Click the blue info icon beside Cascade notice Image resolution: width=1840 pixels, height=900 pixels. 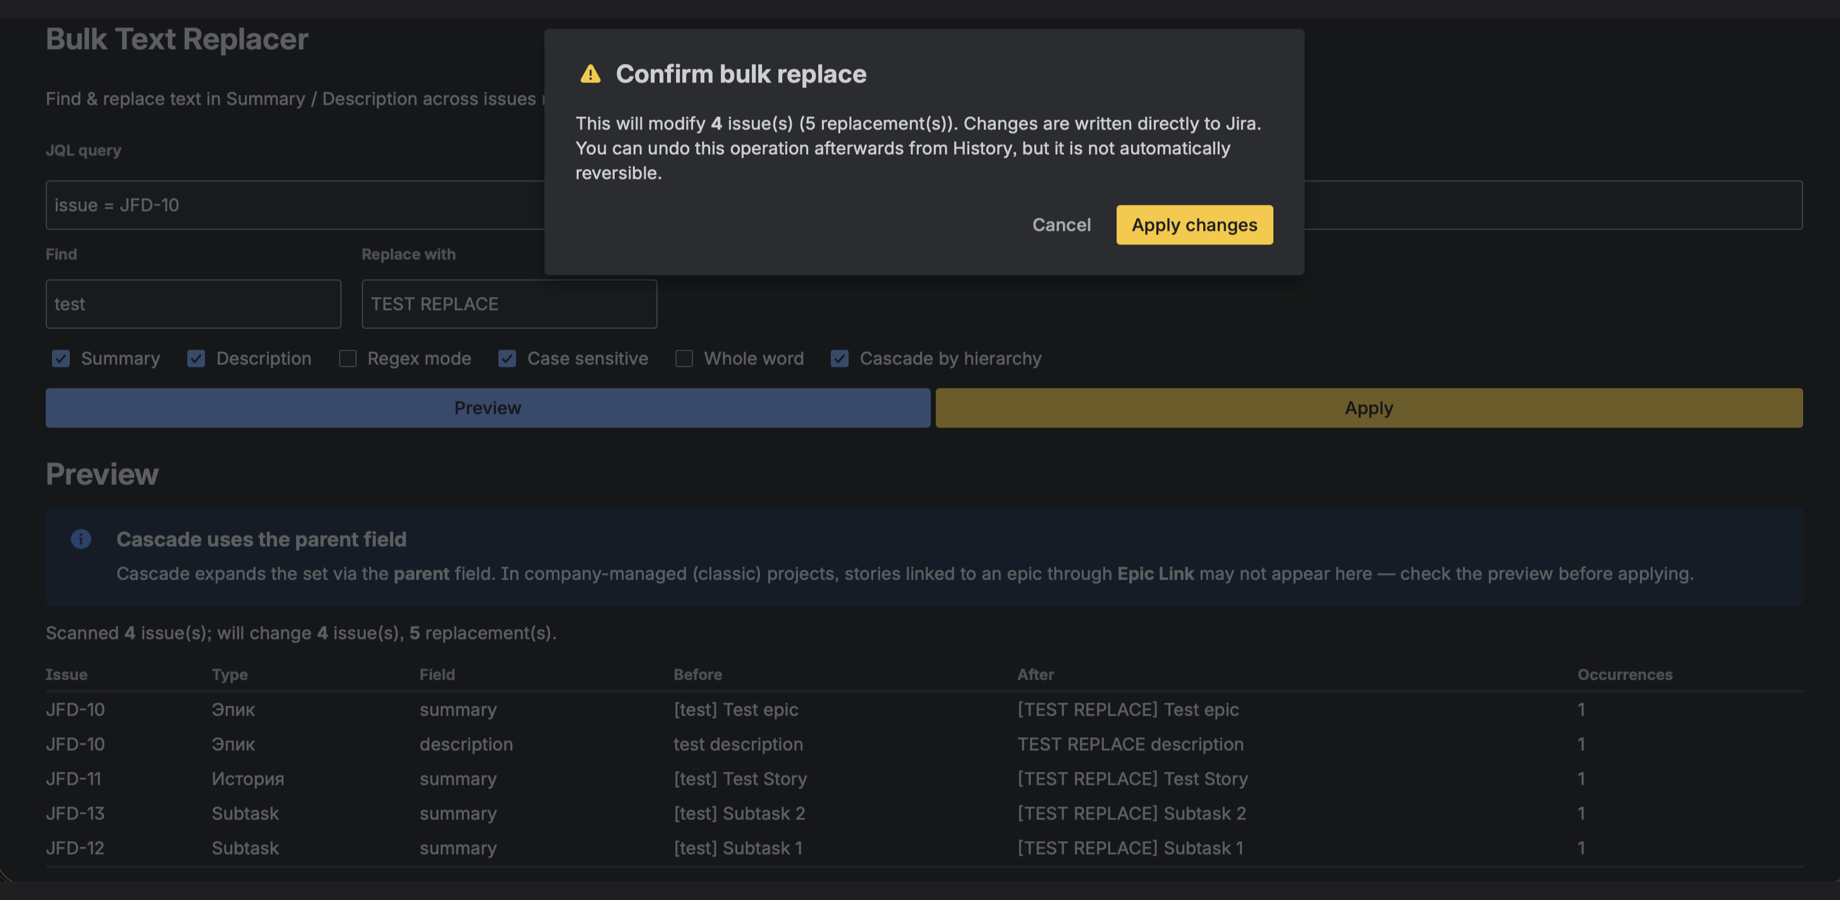pos(81,539)
